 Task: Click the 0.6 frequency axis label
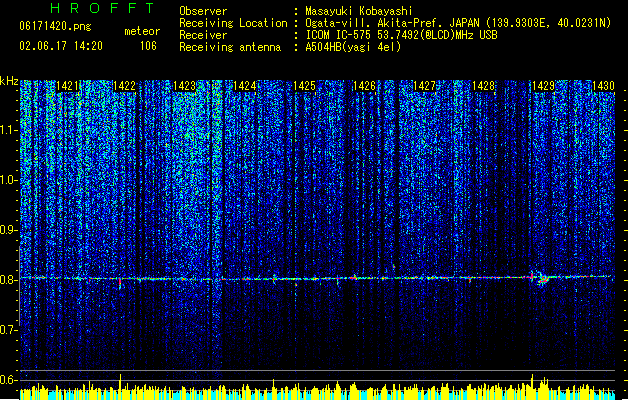9,380
